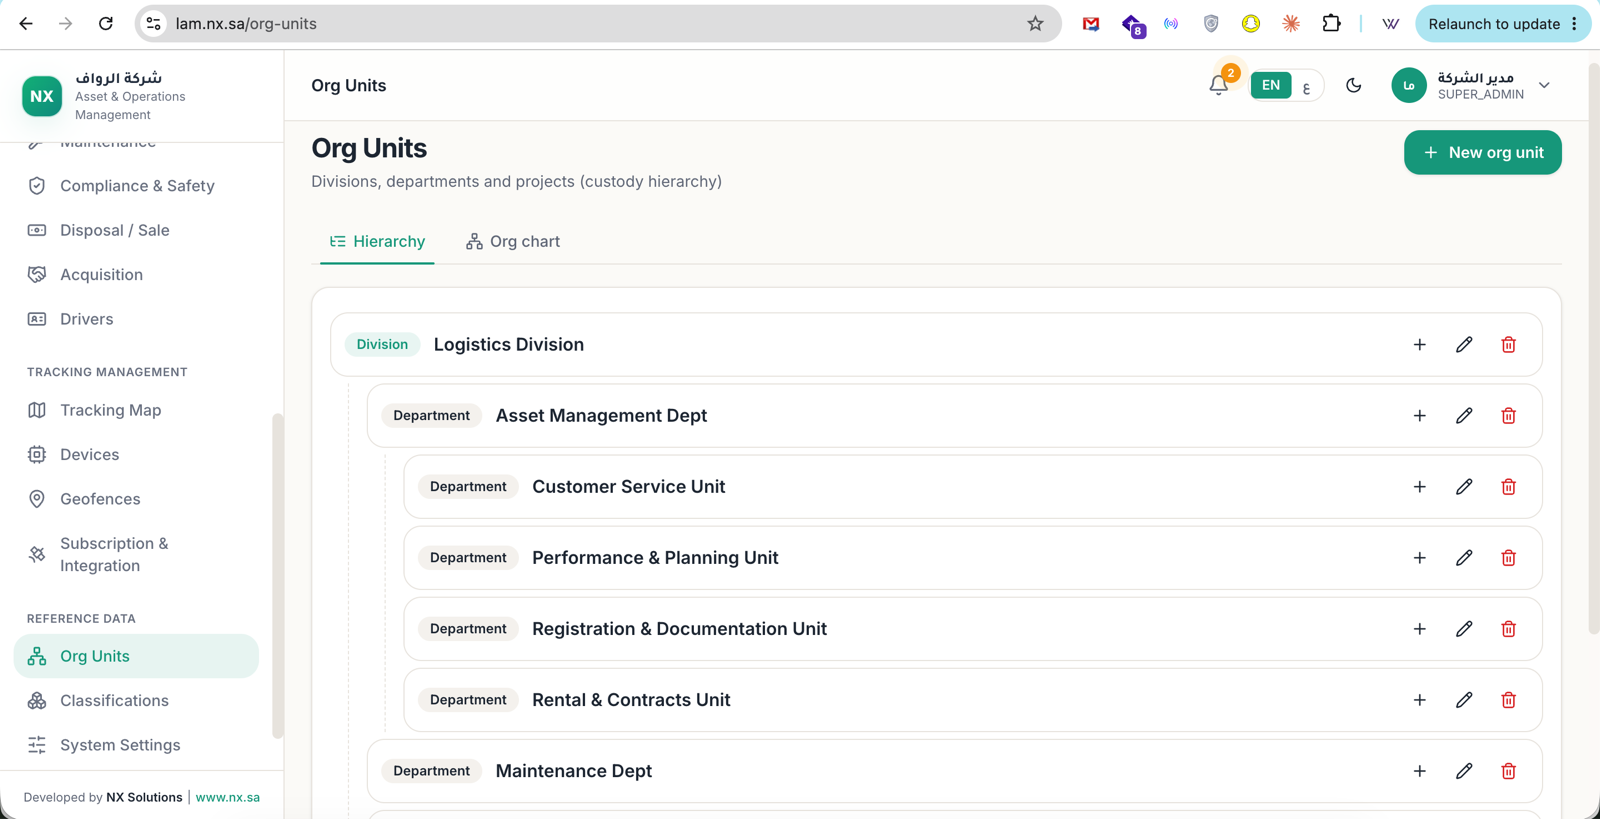The height and width of the screenshot is (819, 1600).
Task: Open Disposal / Sale in sidebar
Action: 136,230
